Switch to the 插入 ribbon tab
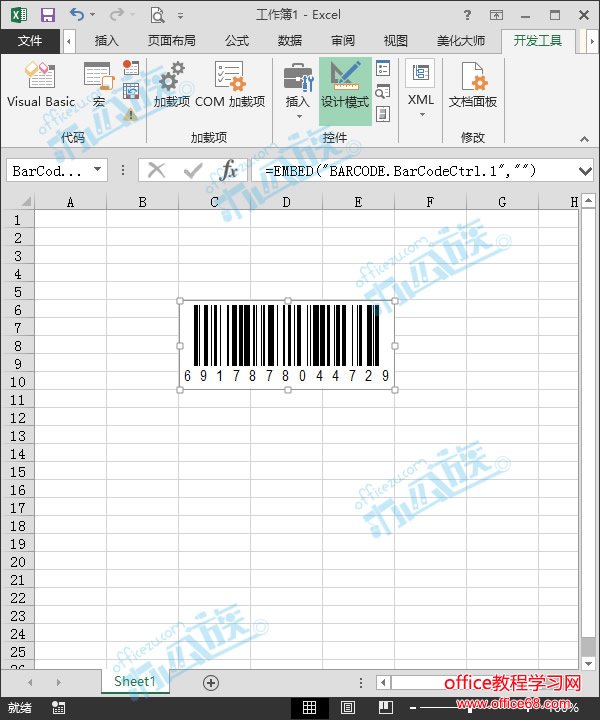The width and height of the screenshot is (600, 720). pyautogui.click(x=107, y=41)
